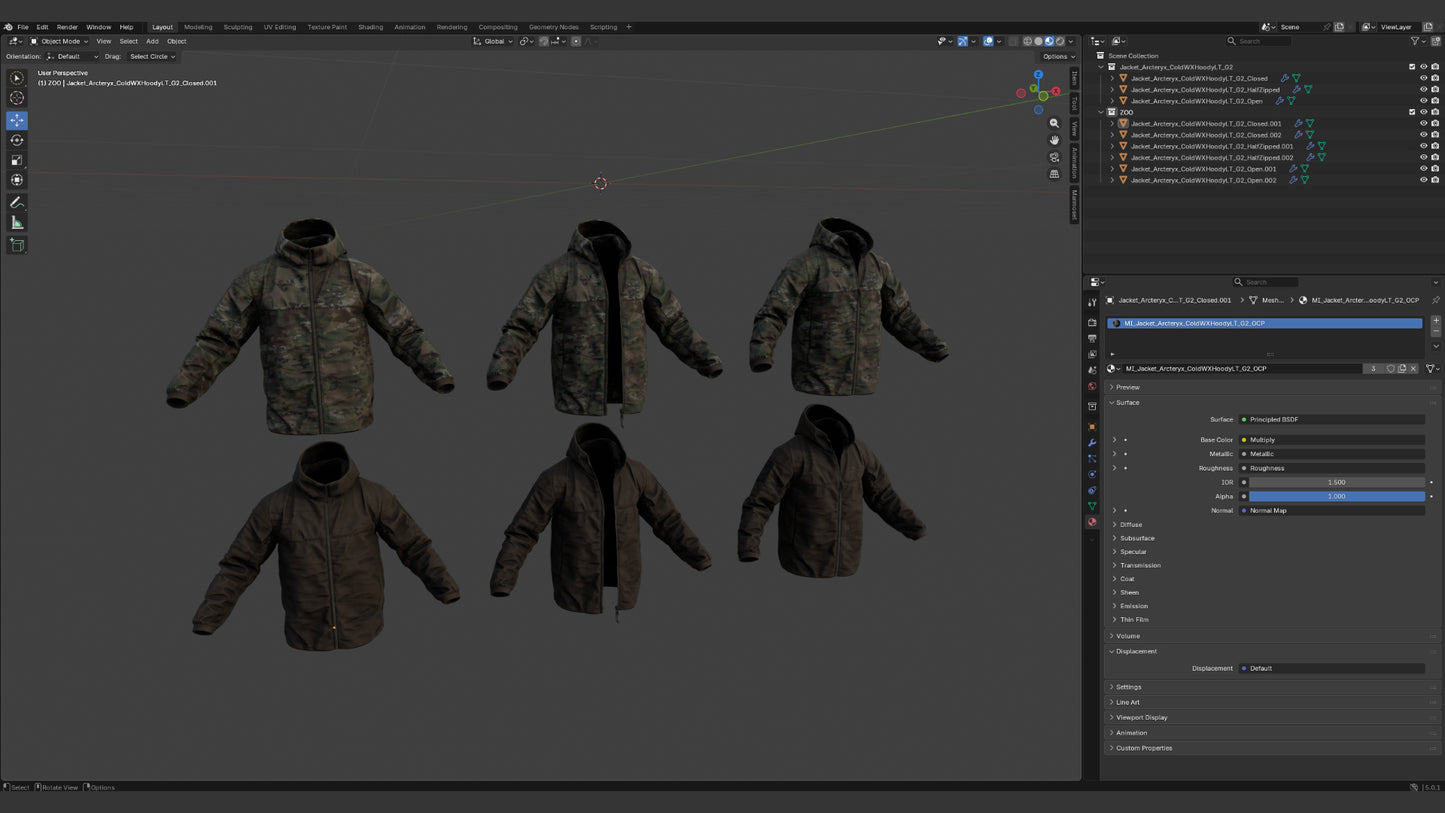Select the Cursor tool

[x=17, y=98]
